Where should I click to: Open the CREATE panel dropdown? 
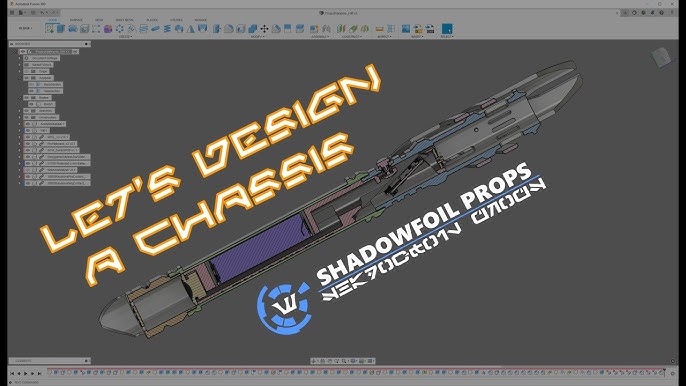pos(125,37)
